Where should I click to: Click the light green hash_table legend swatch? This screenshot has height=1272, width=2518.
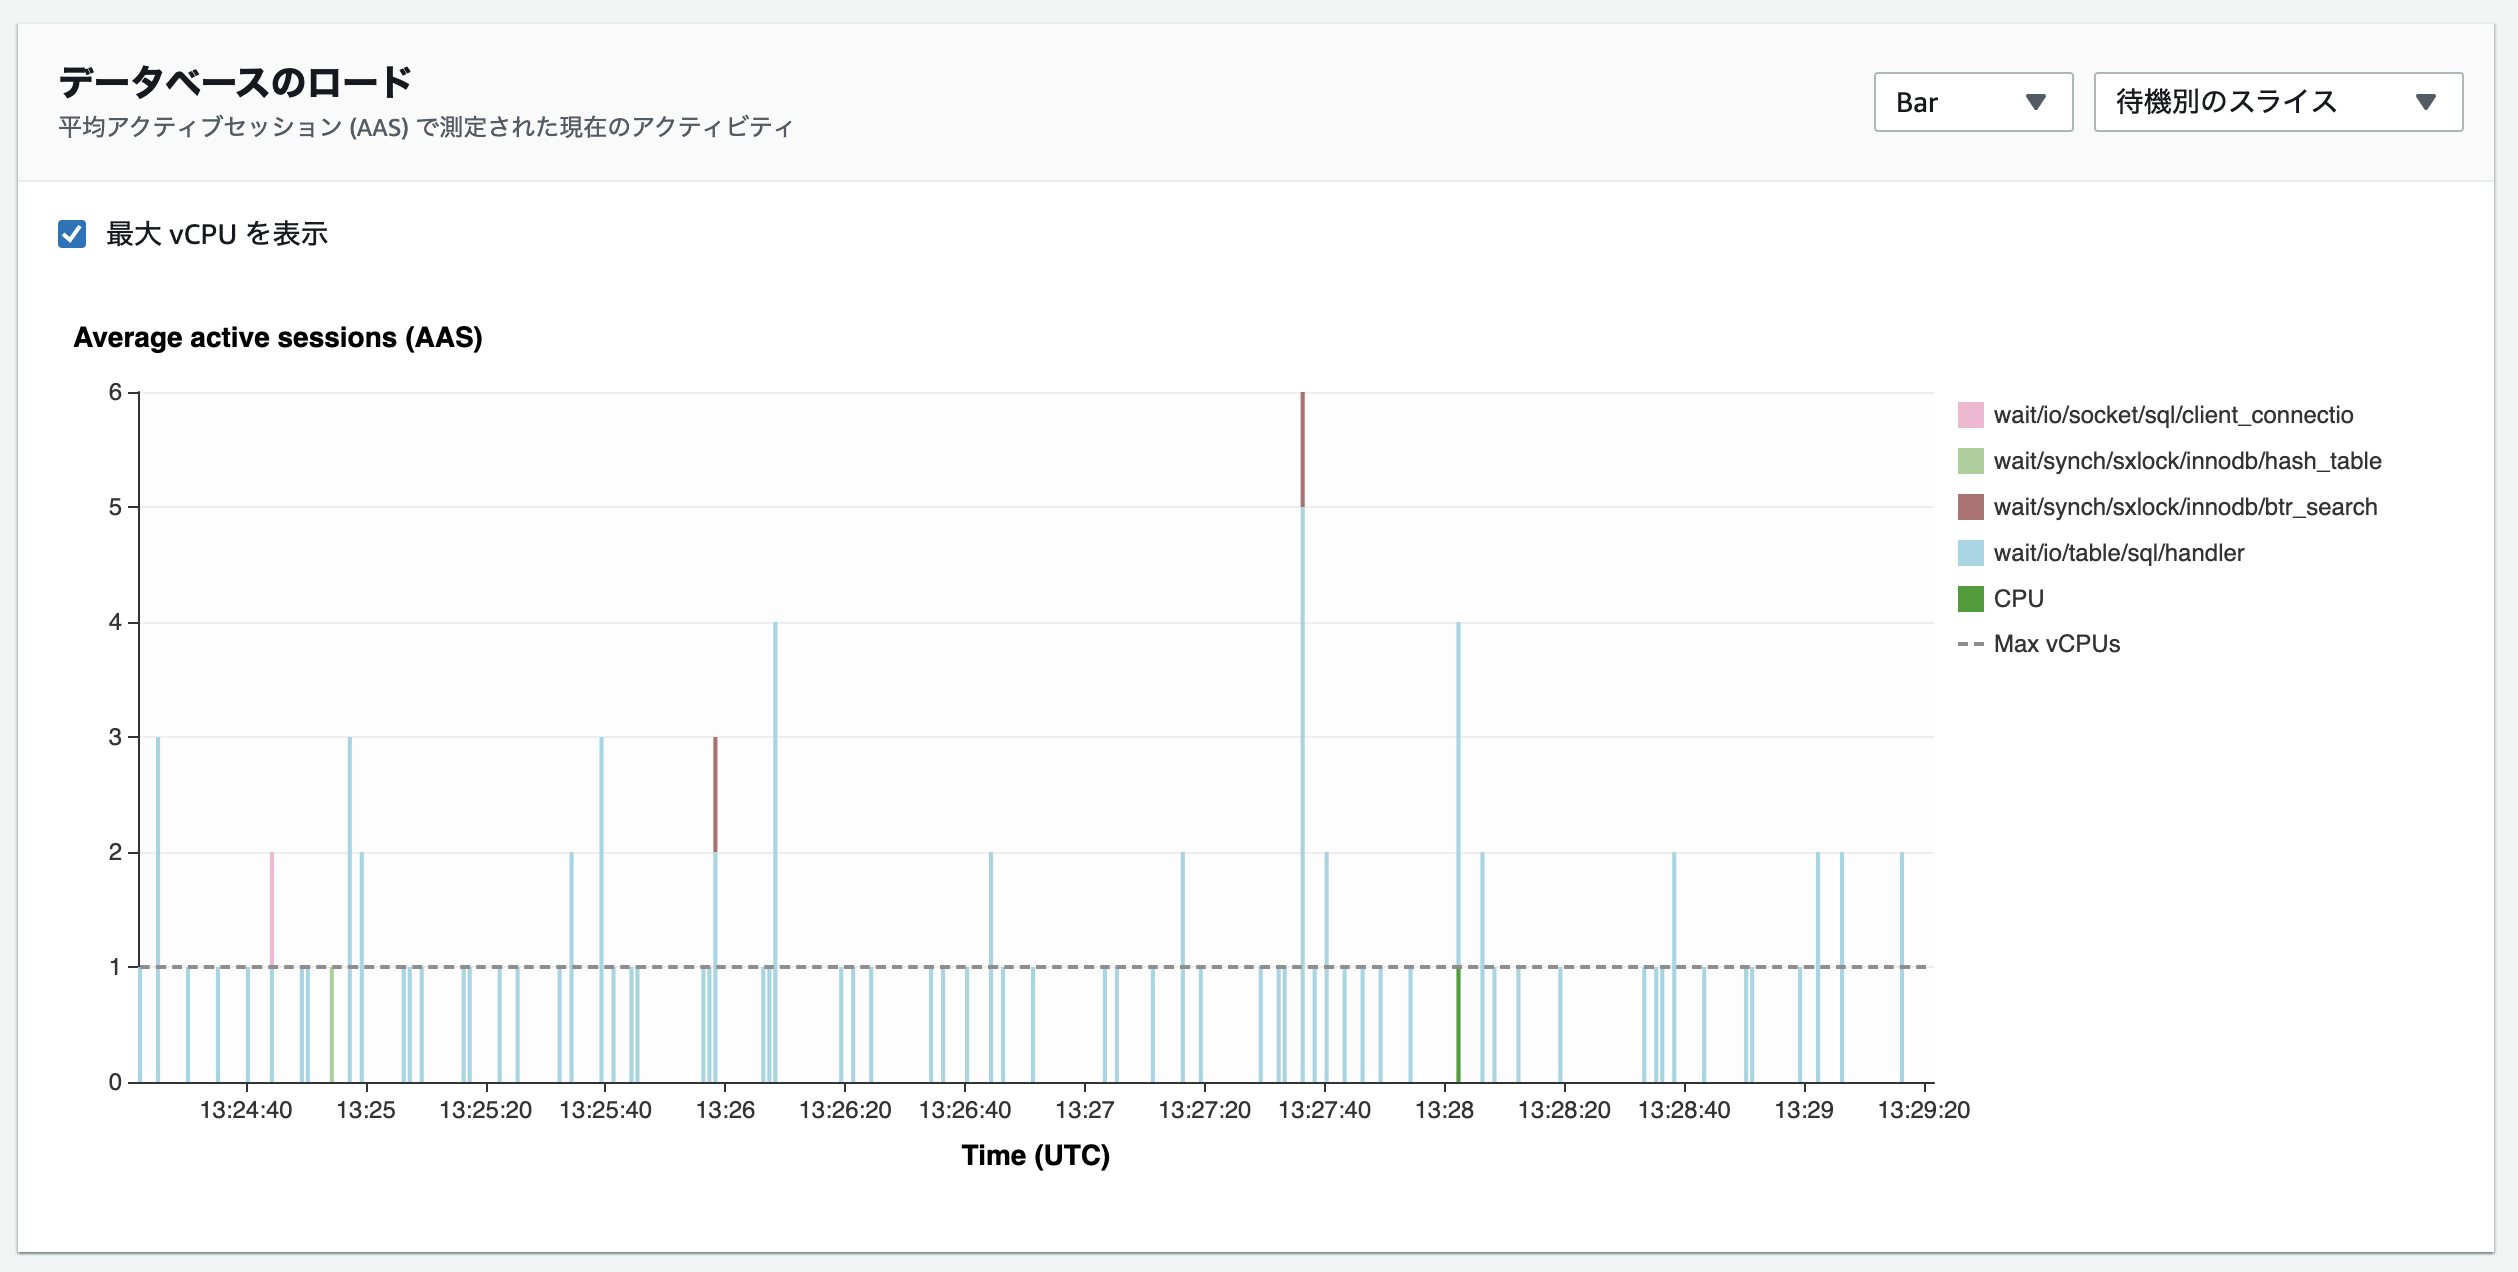[1970, 461]
